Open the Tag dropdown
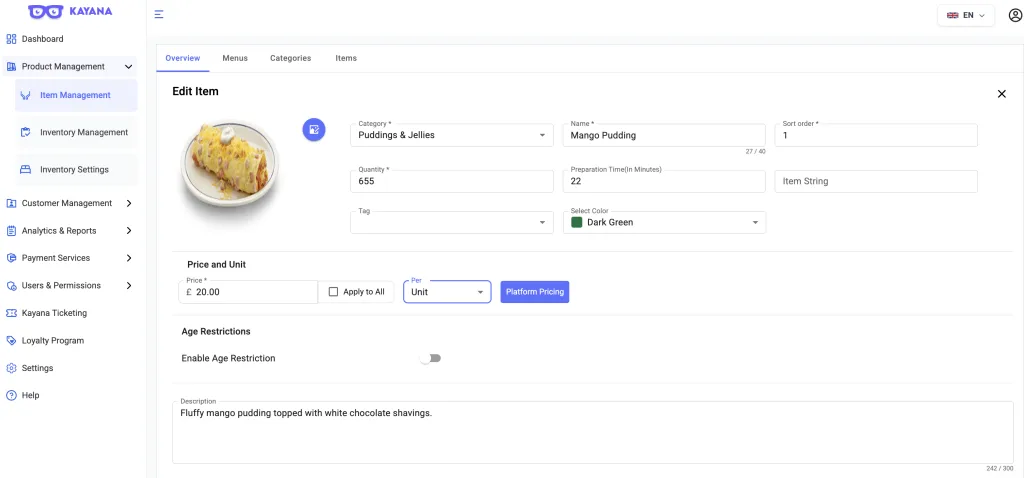The height and width of the screenshot is (478, 1024). (x=452, y=223)
